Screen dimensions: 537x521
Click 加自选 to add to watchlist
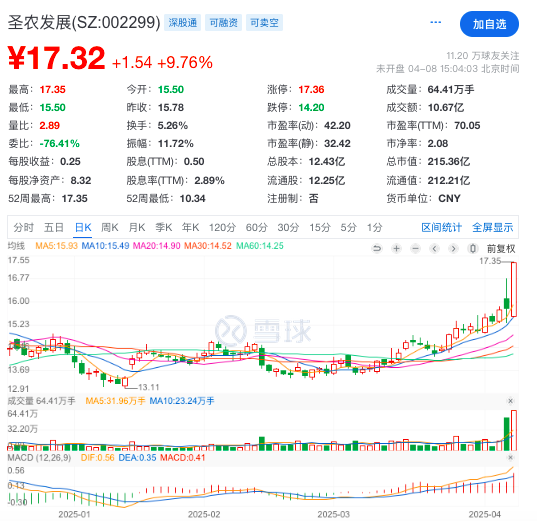489,24
